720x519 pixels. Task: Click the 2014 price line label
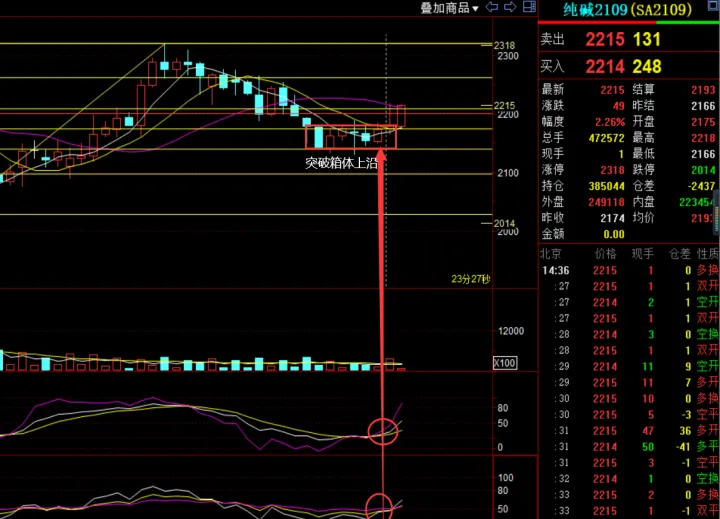tap(504, 222)
